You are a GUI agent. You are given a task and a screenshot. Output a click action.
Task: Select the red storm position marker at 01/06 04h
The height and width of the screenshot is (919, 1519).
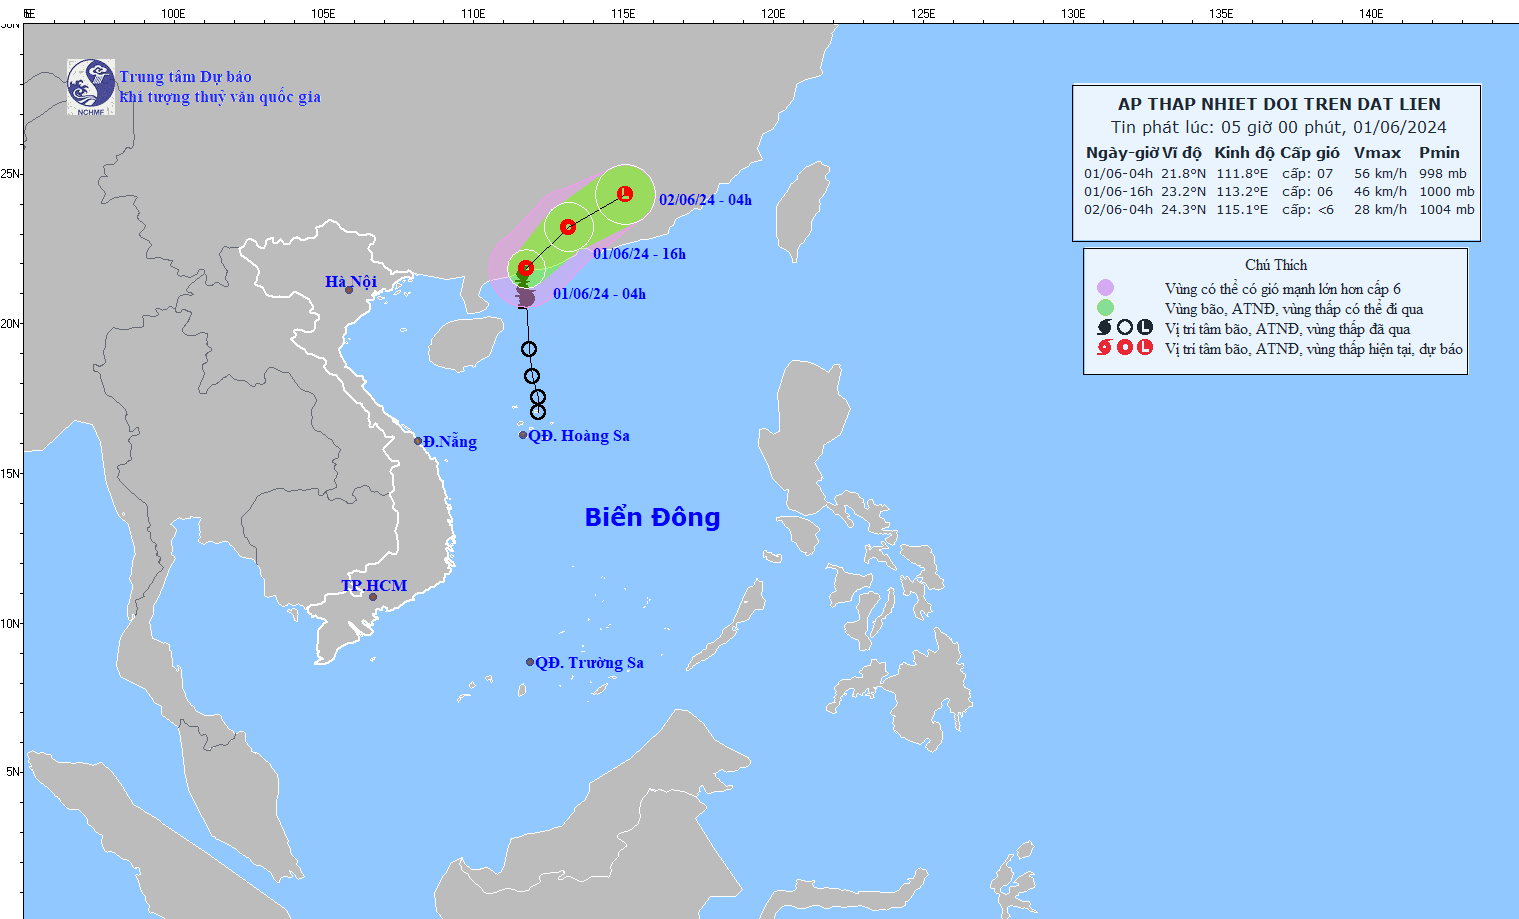(525, 267)
